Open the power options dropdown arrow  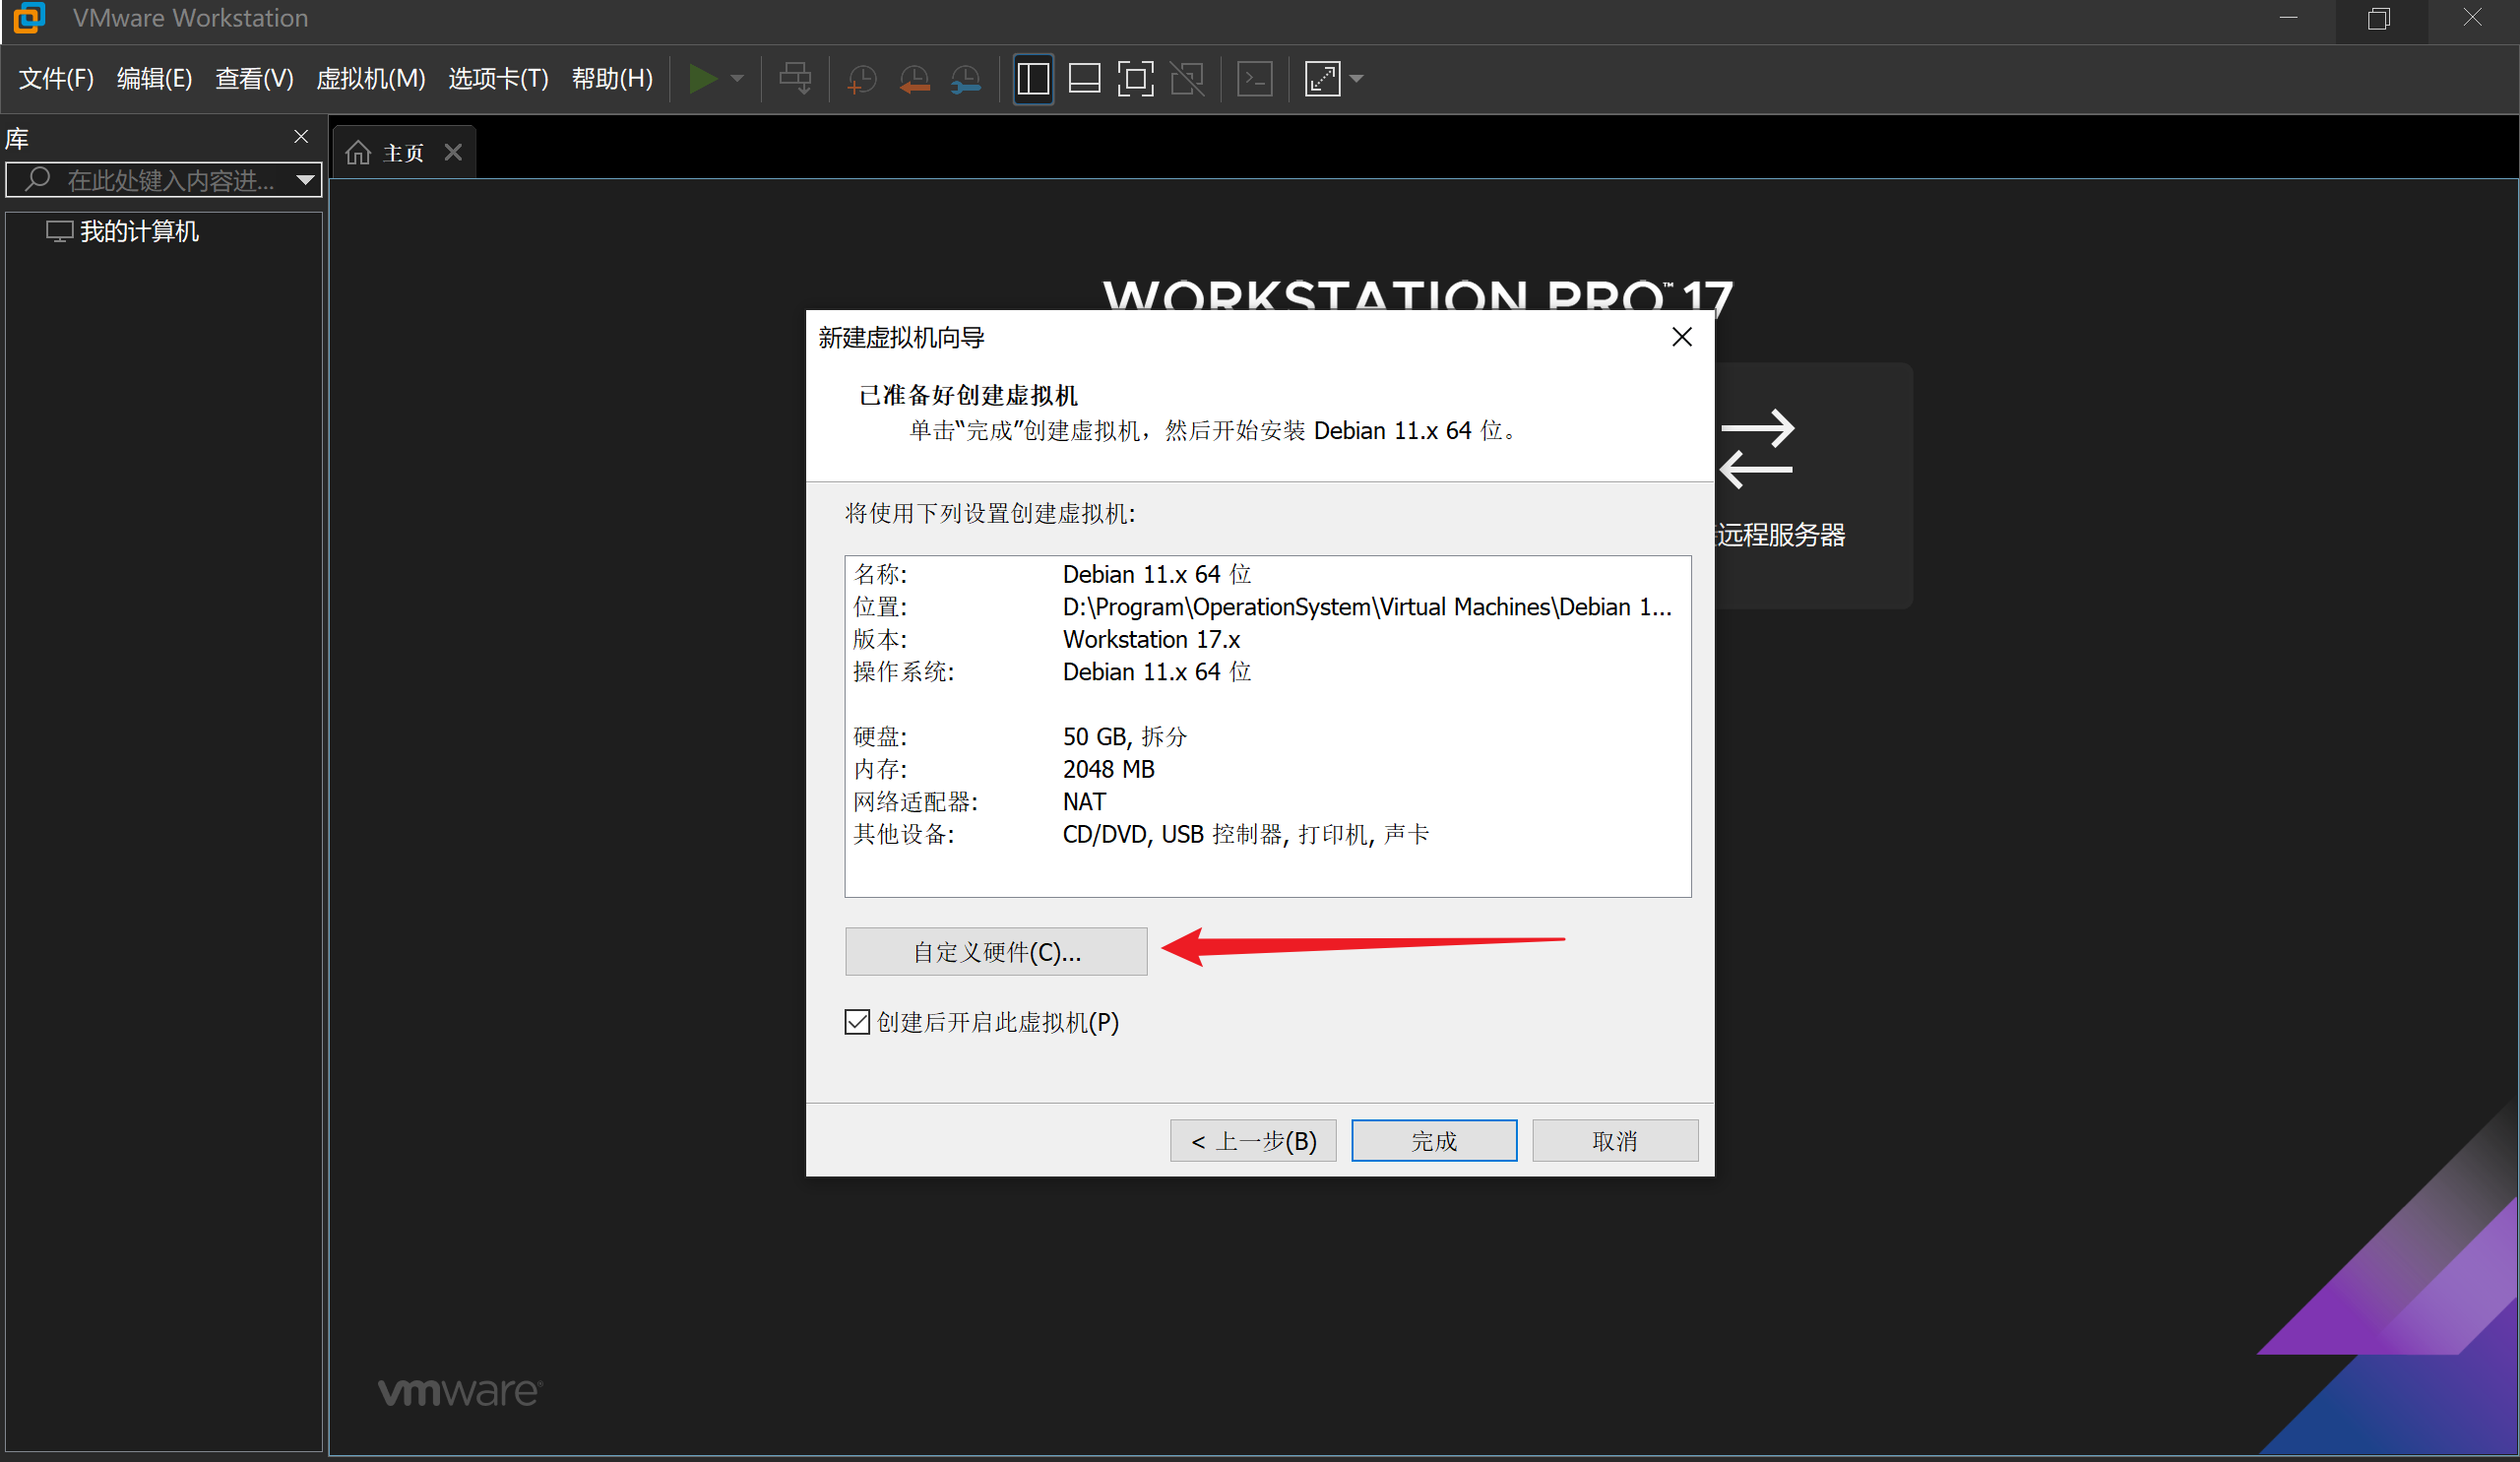[737, 78]
